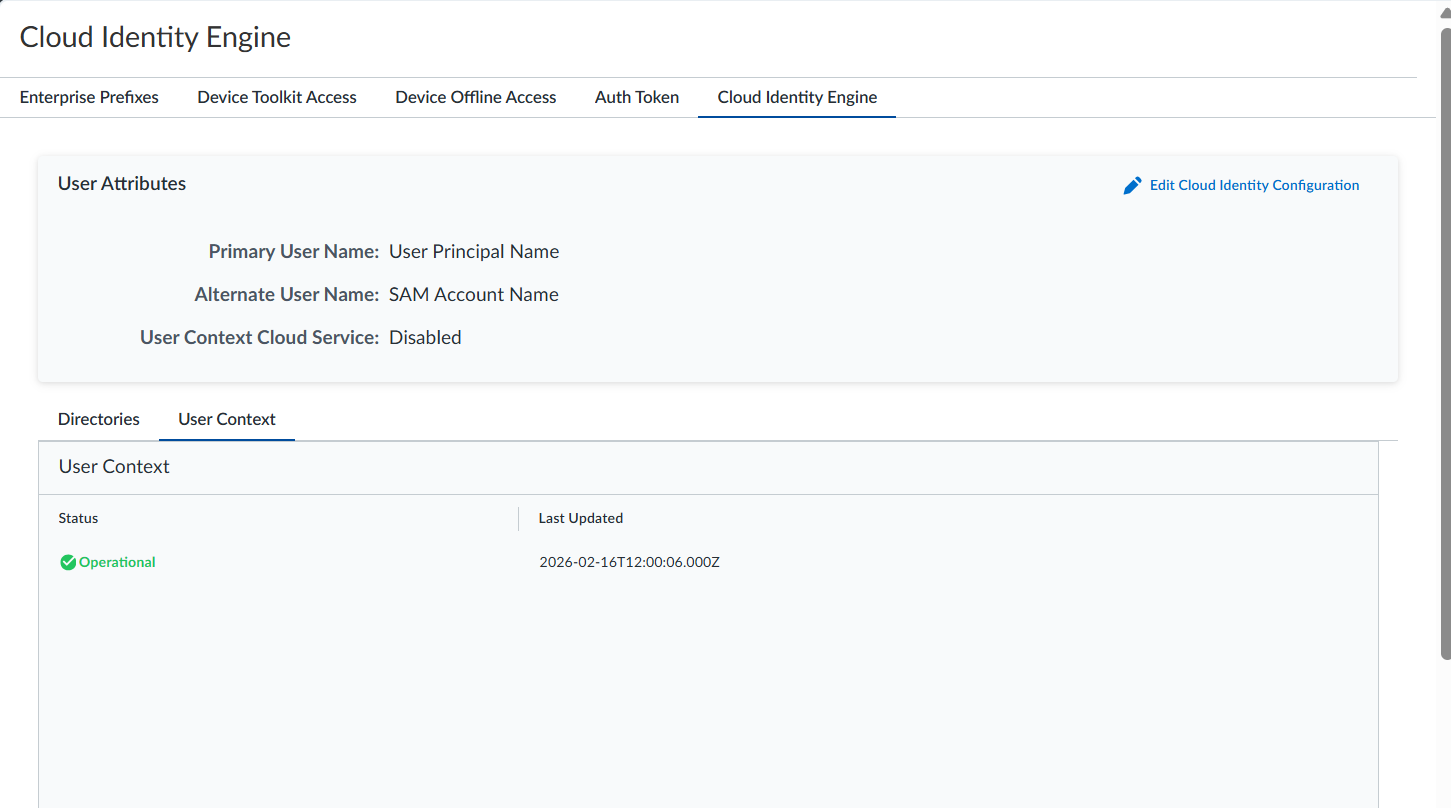Click the Operational status text
Viewport: 1451px width, 808px height.
[117, 563]
